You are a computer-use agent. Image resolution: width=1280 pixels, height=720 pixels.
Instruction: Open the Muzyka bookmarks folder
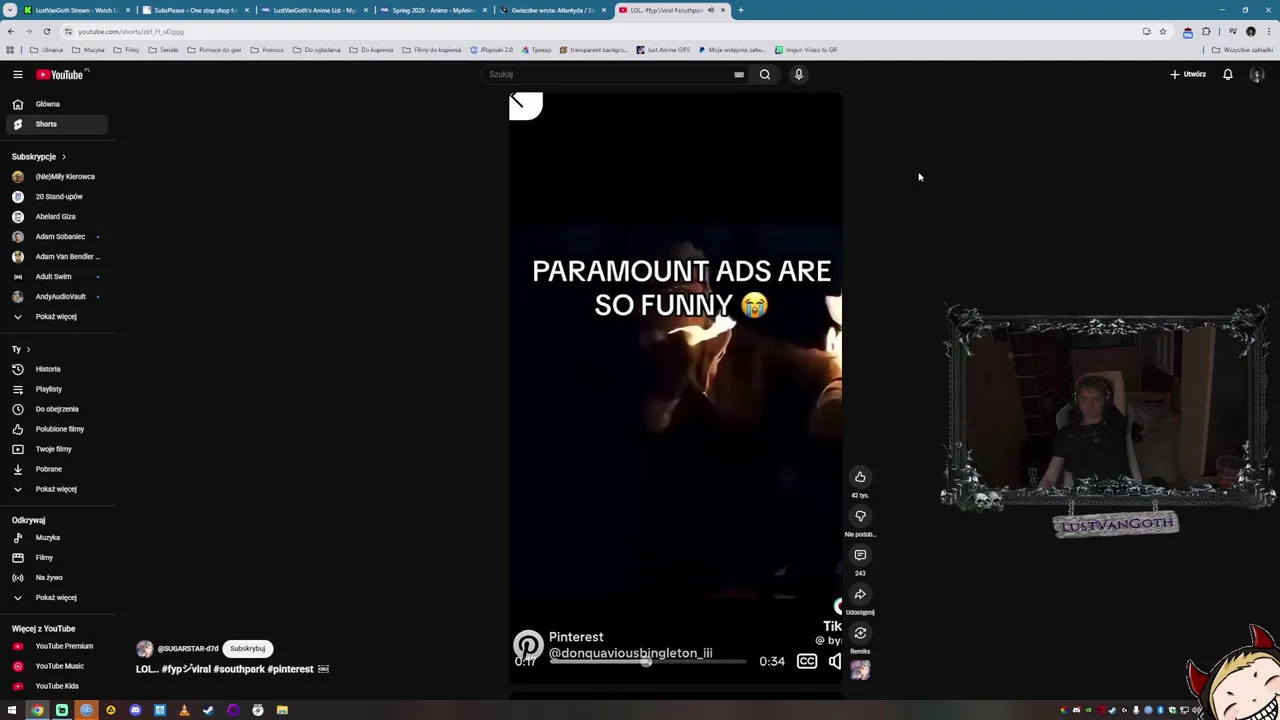pyautogui.click(x=88, y=50)
